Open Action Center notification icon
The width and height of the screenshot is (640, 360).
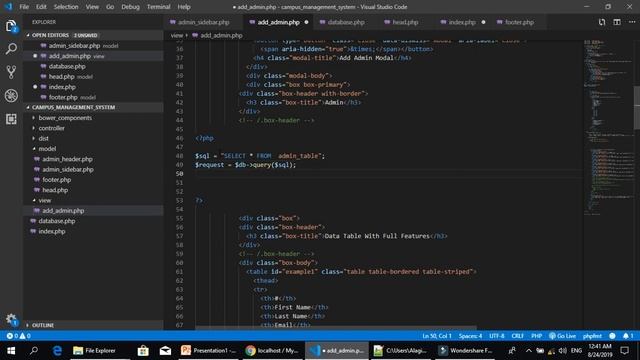(x=624, y=351)
